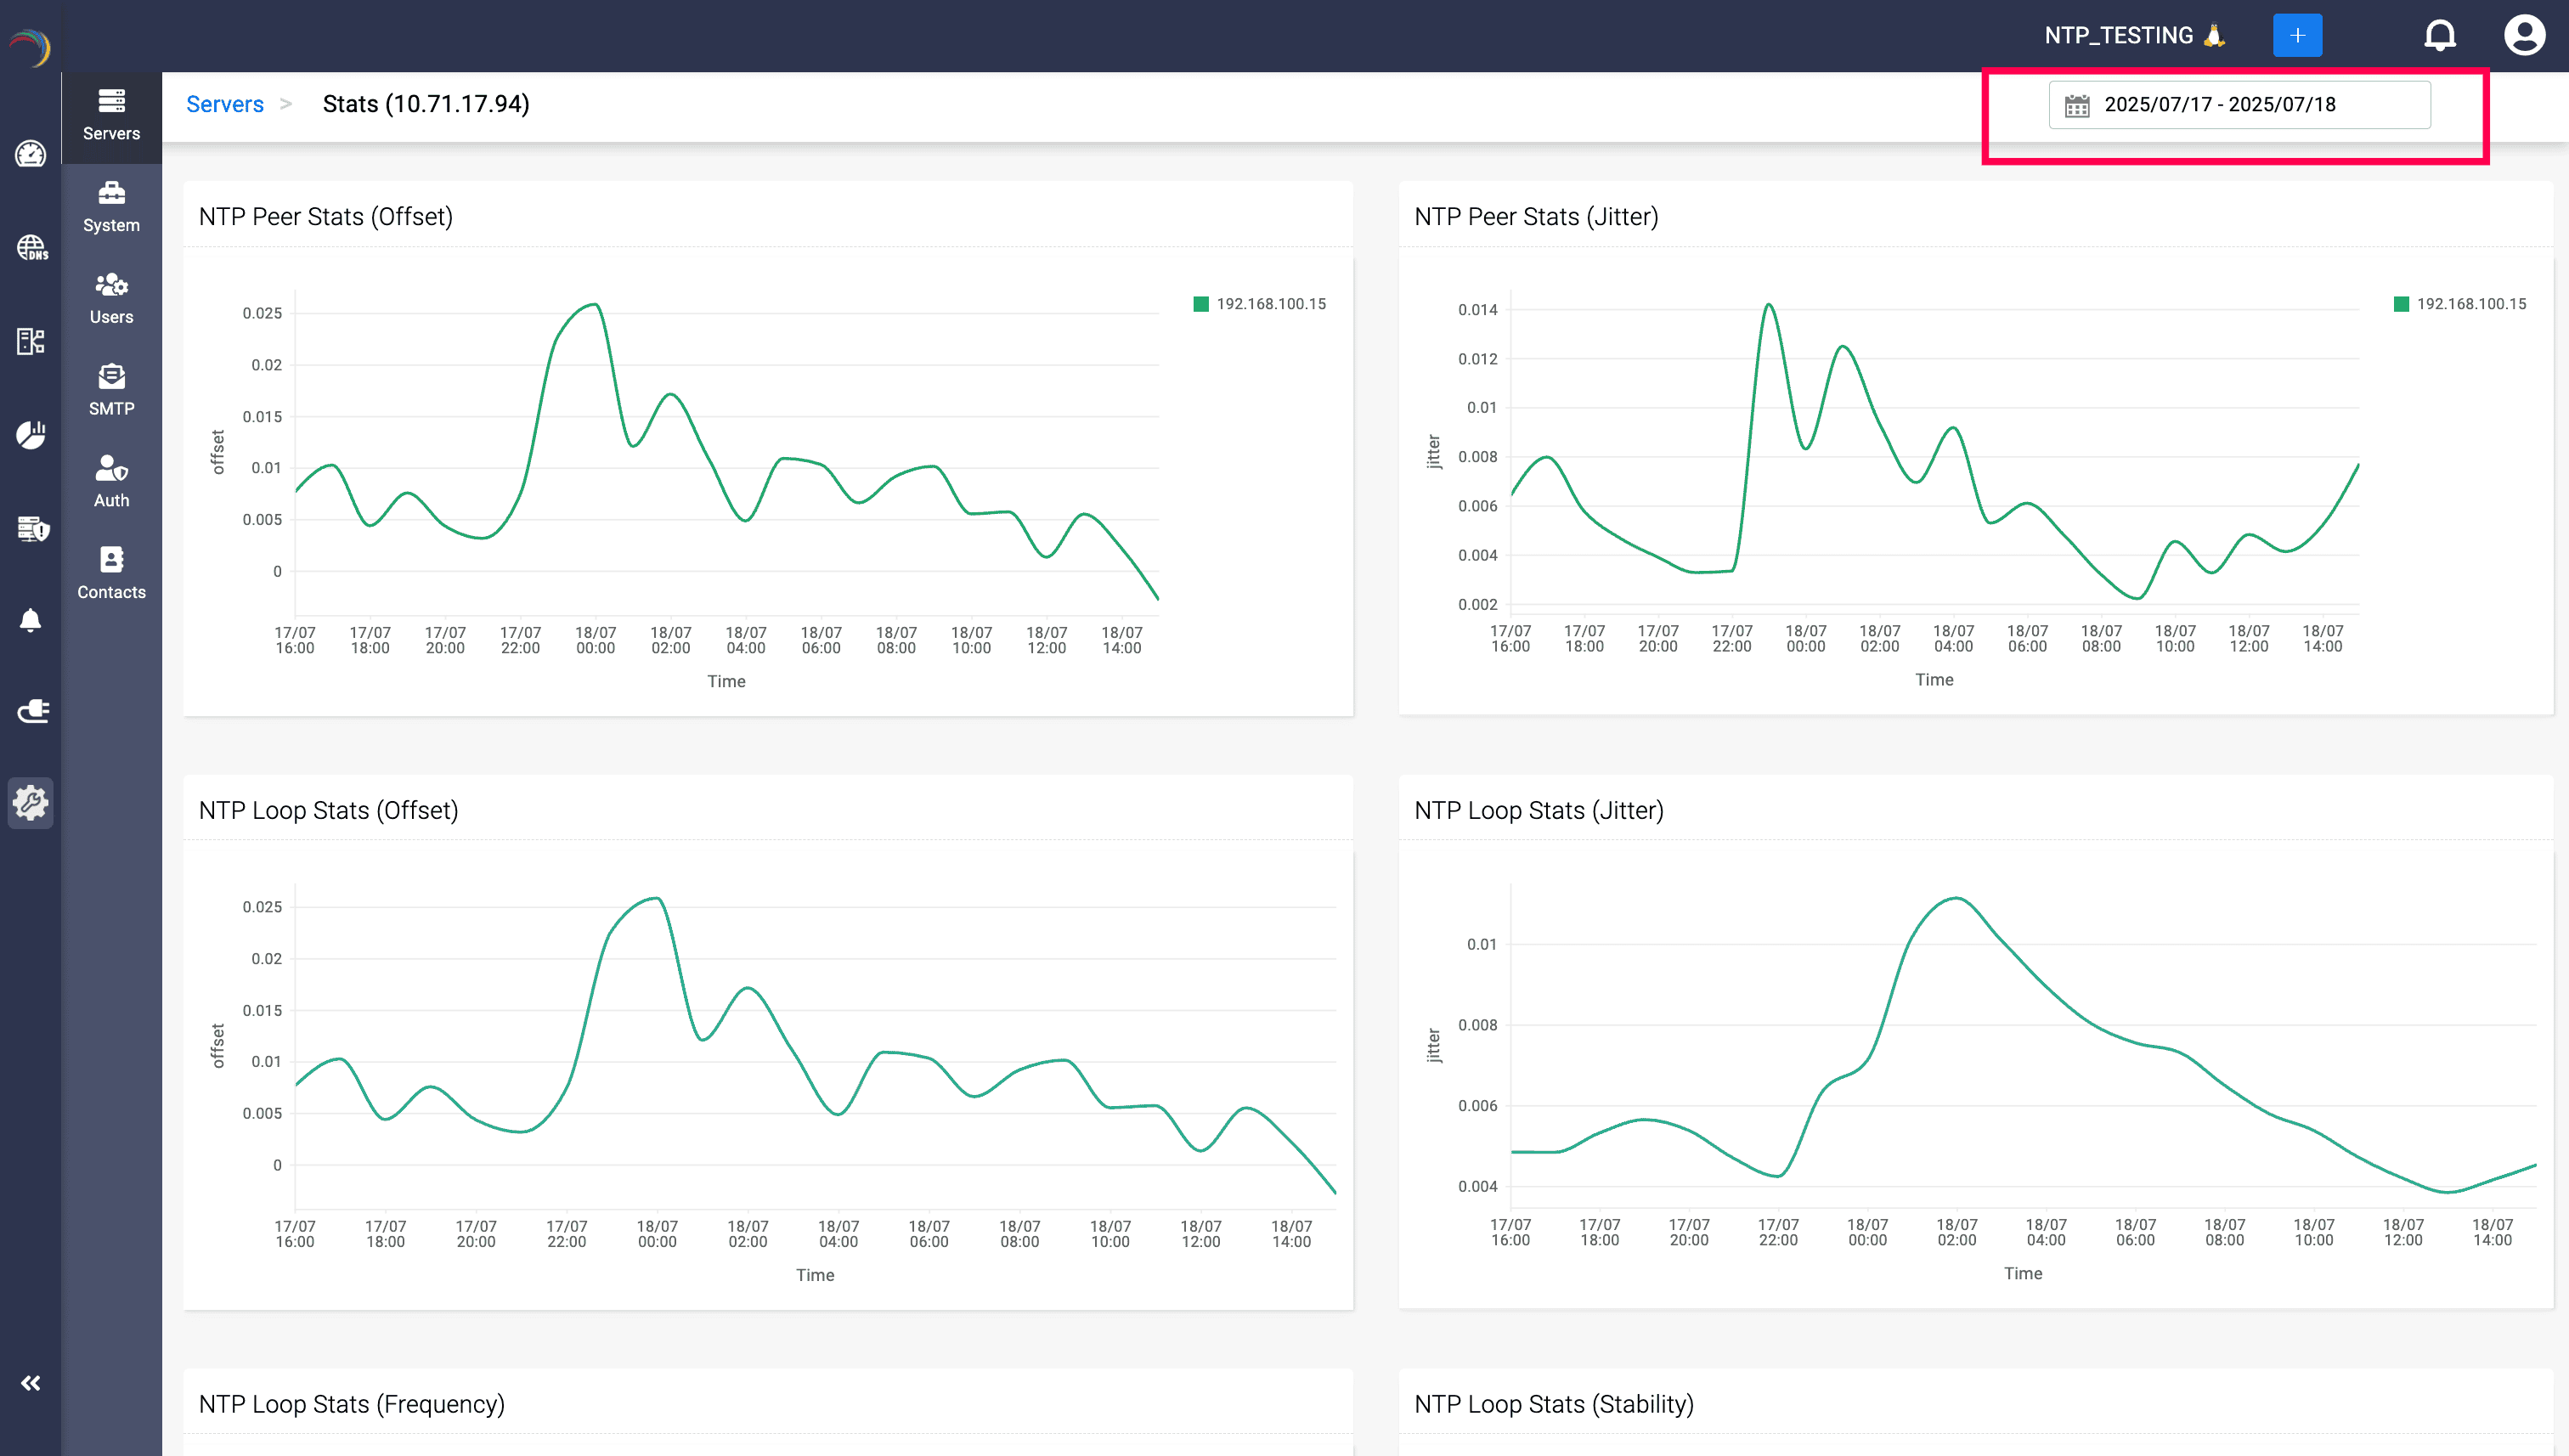
Task: Open the Auth user-shield icon
Action: click(x=111, y=480)
